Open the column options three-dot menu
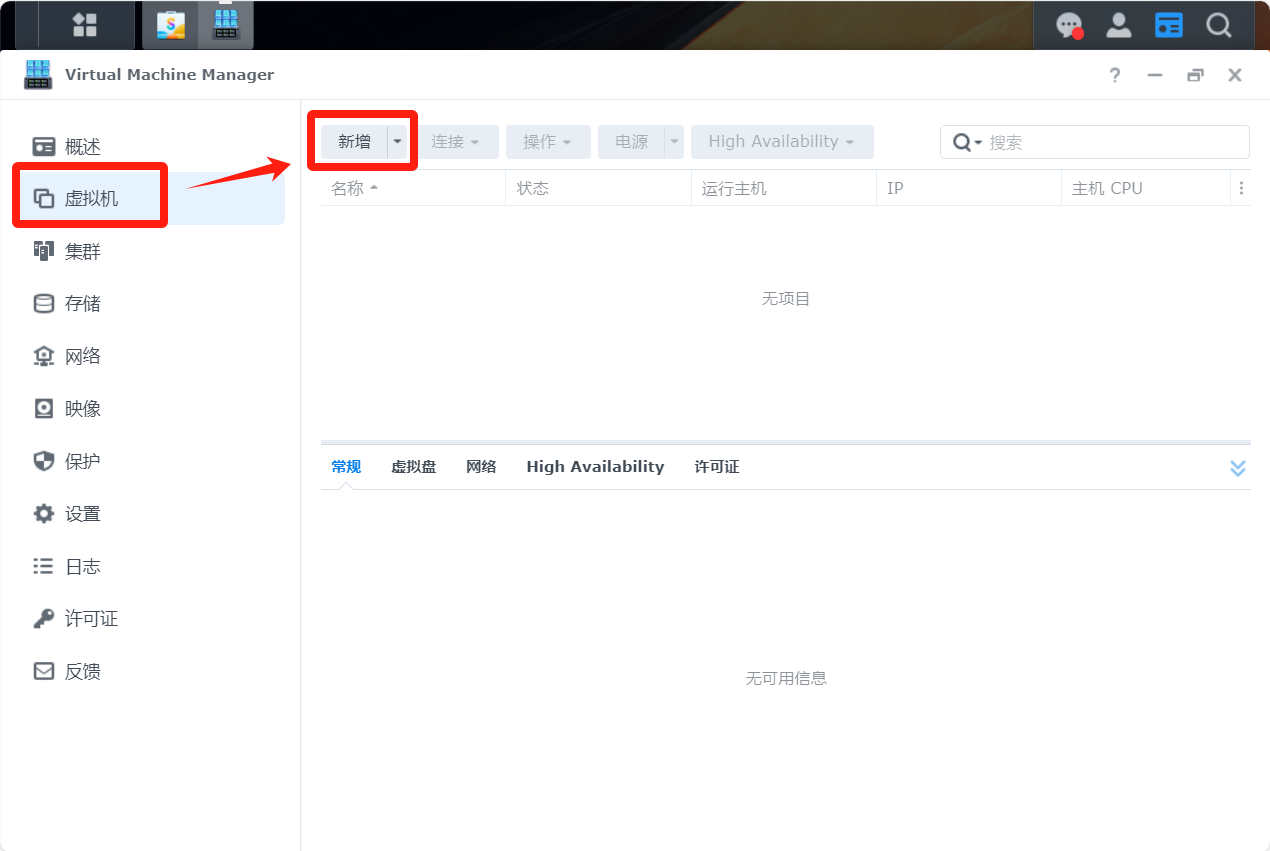 point(1241,188)
